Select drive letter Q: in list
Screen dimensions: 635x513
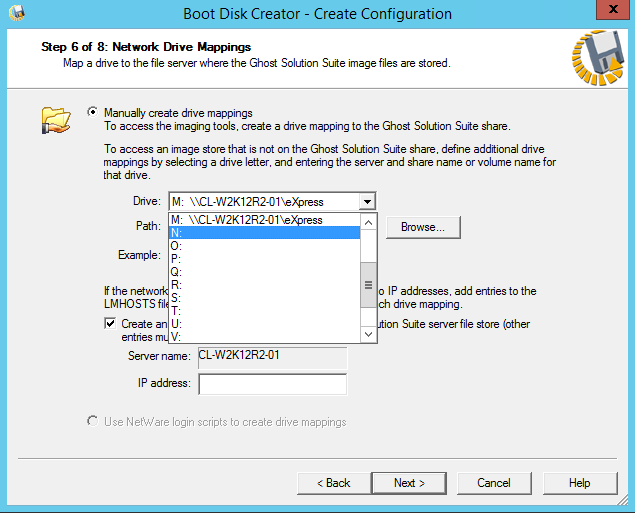click(264, 272)
